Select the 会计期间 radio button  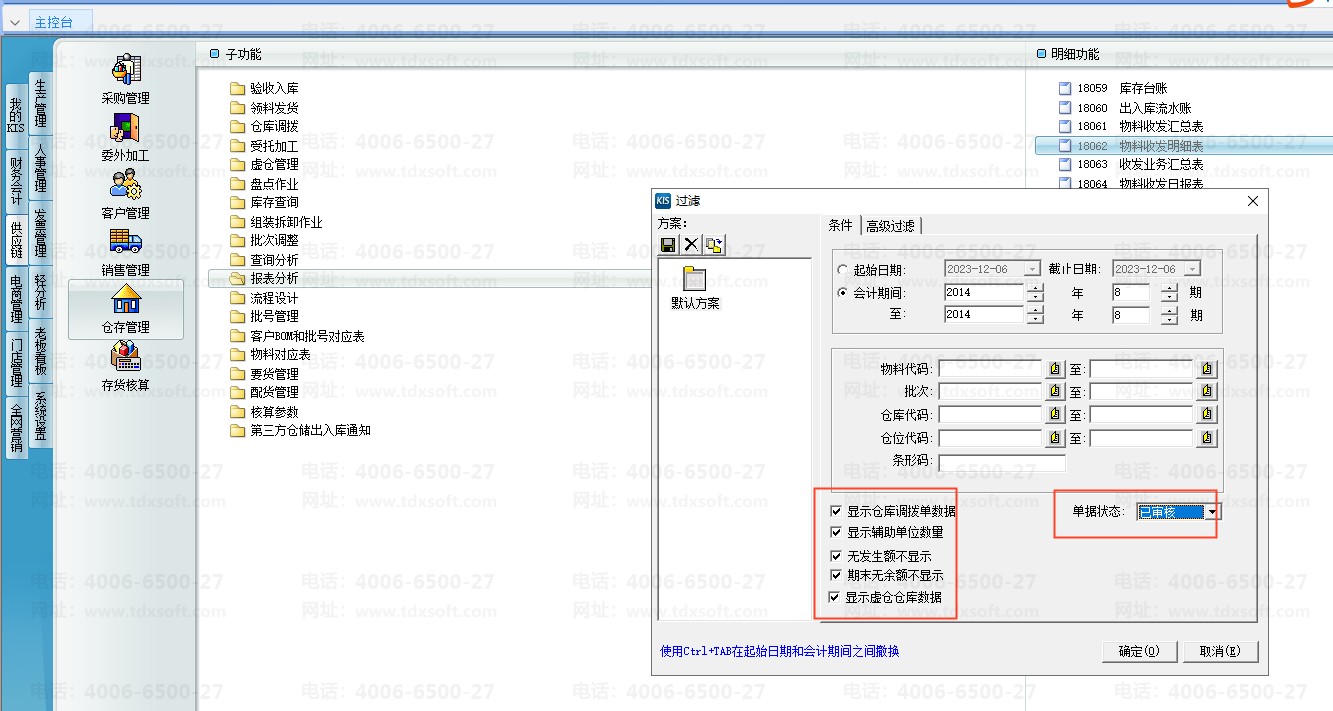click(x=842, y=293)
